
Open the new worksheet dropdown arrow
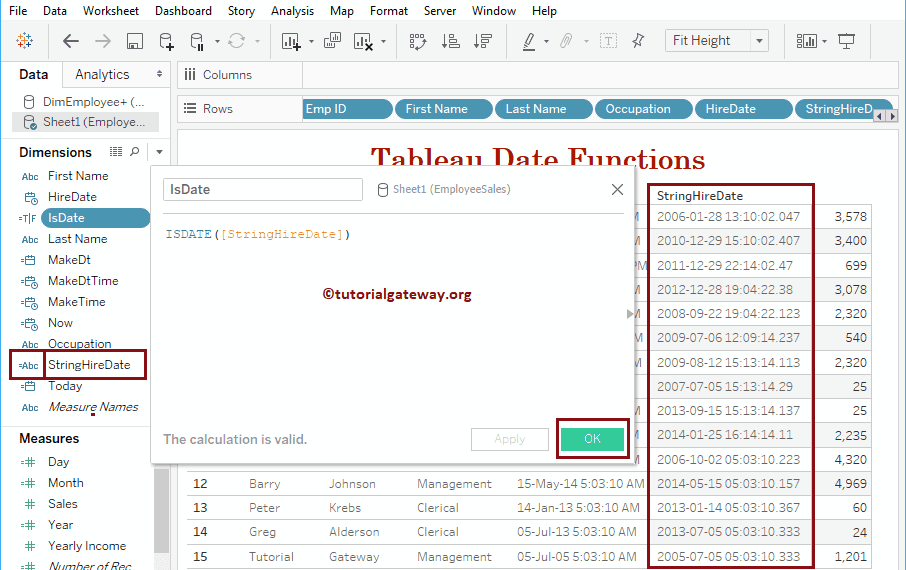coord(311,42)
